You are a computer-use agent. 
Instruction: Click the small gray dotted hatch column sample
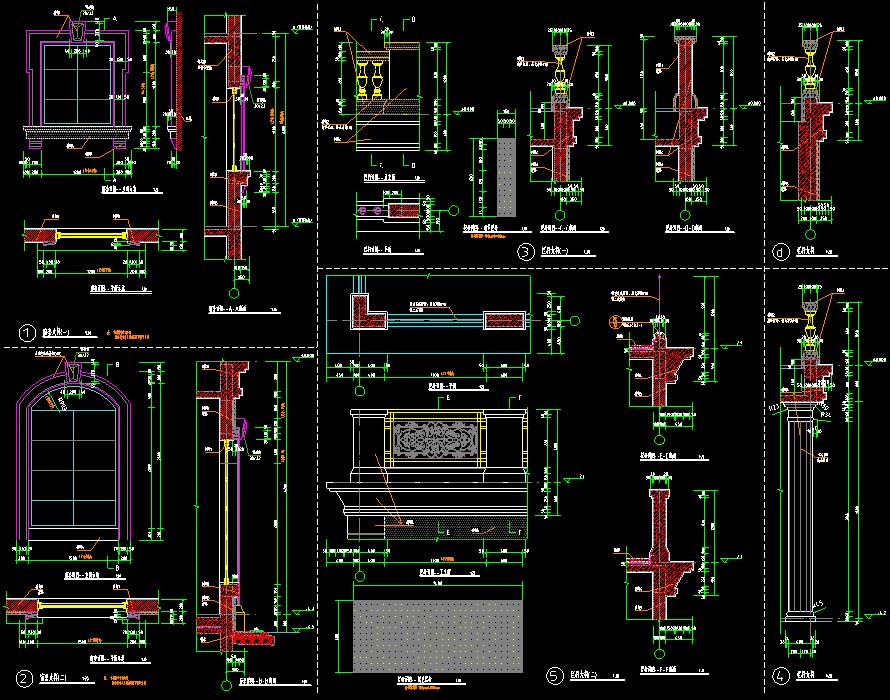[505, 176]
